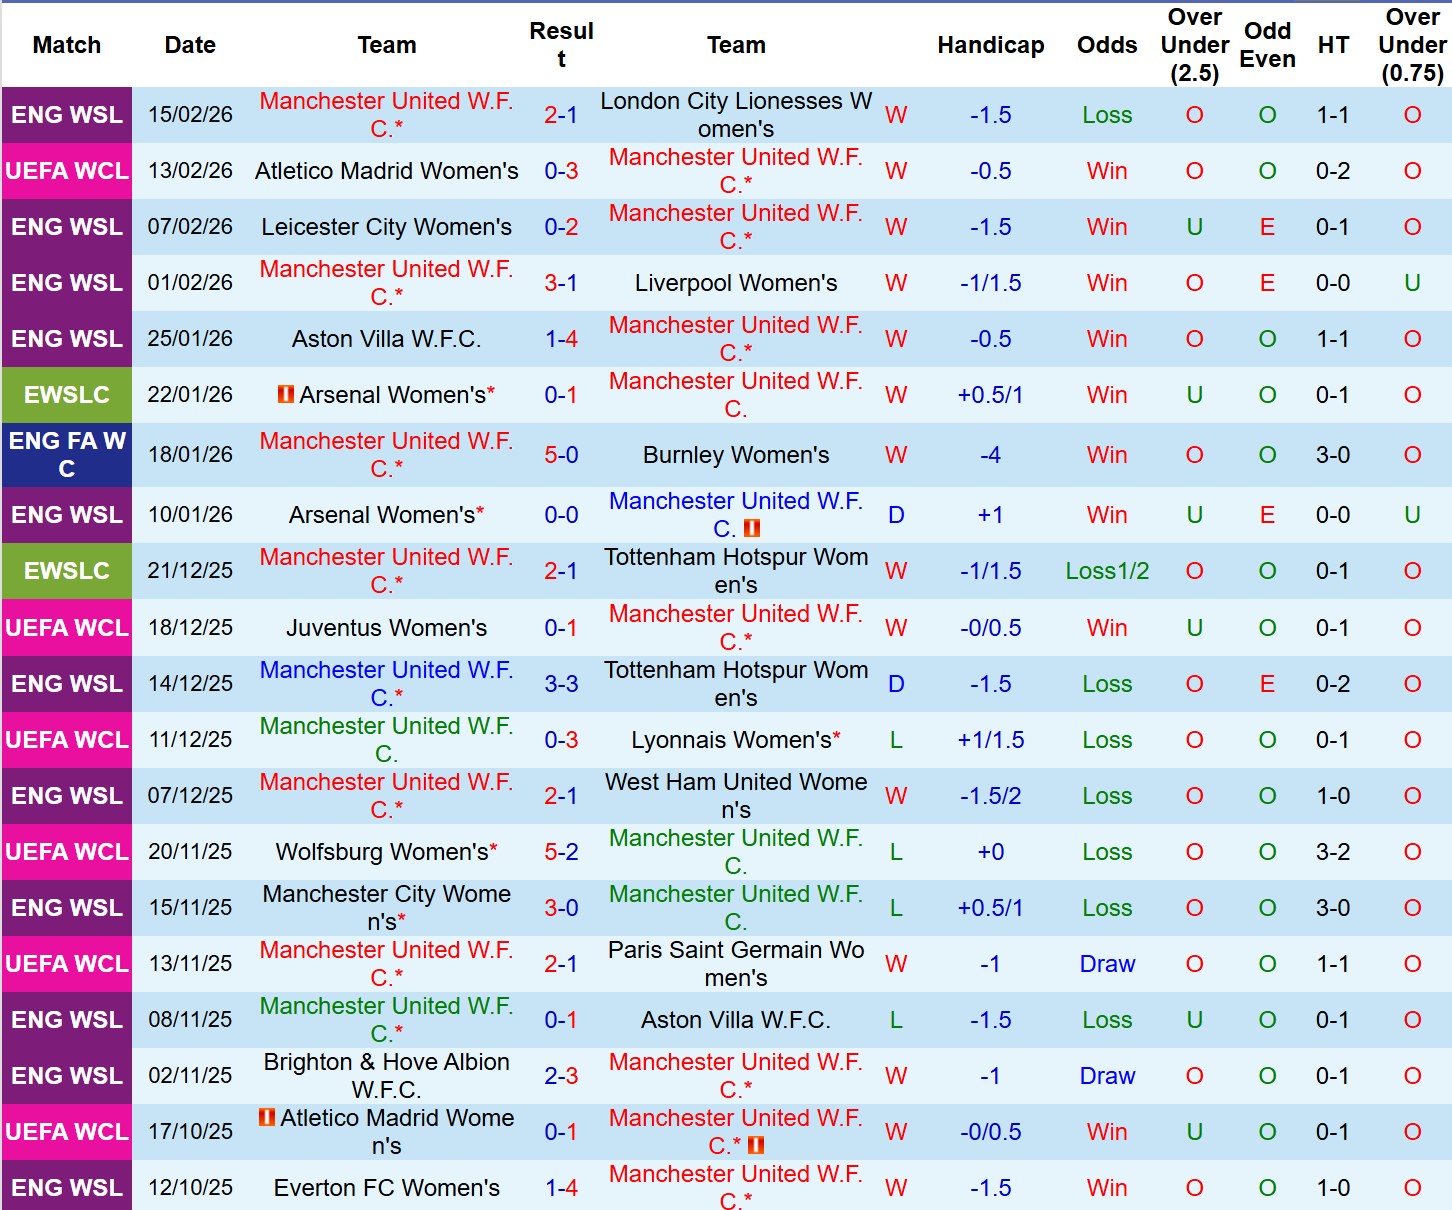Open Wolfsburg Women's team link
This screenshot has width=1452, height=1210.
[x=382, y=852]
